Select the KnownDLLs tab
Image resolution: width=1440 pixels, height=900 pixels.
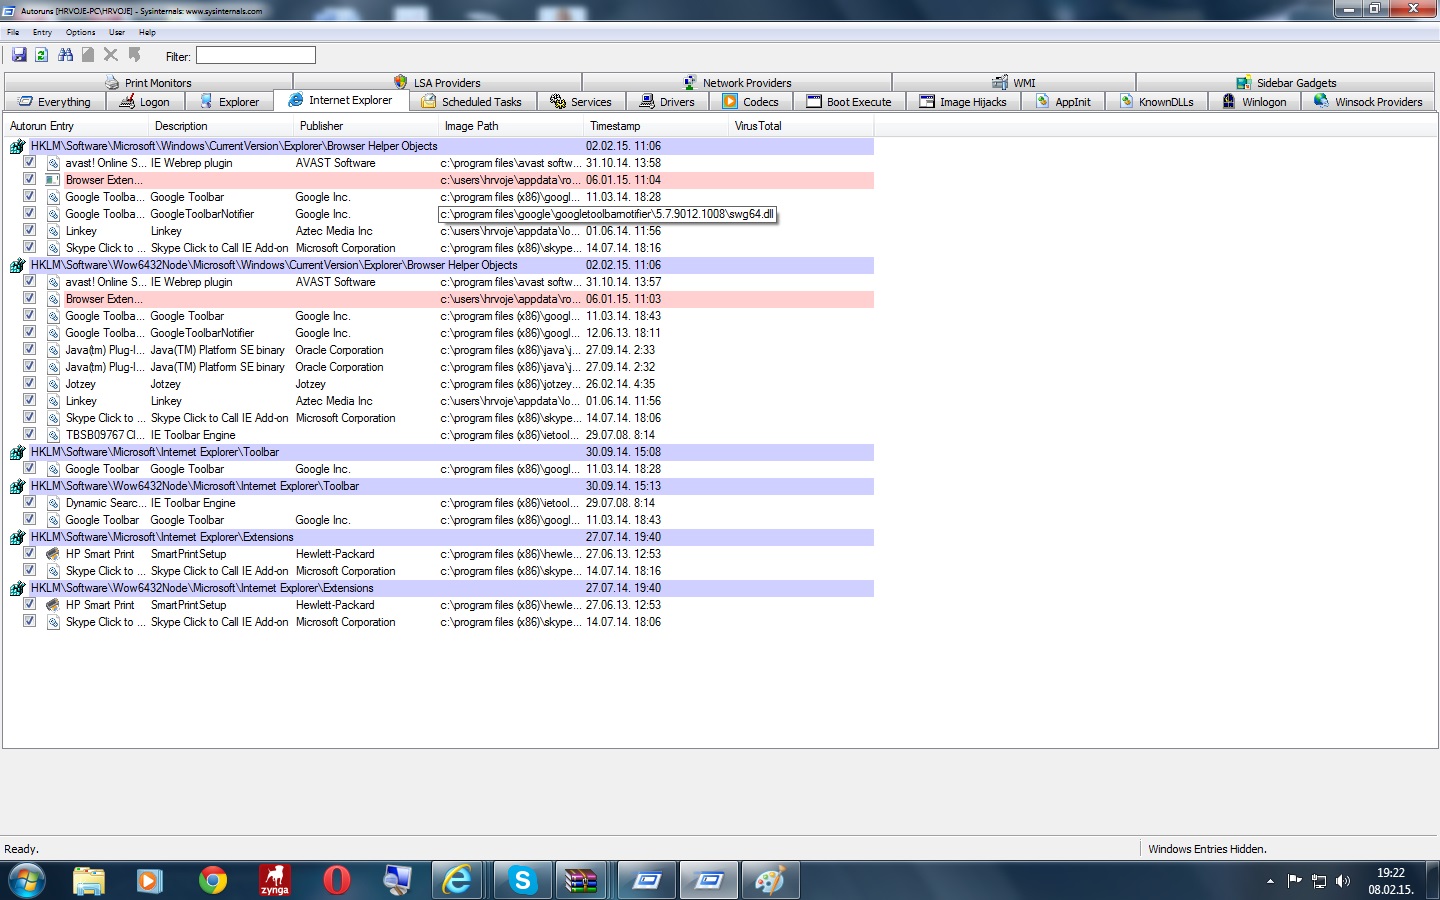1156,102
